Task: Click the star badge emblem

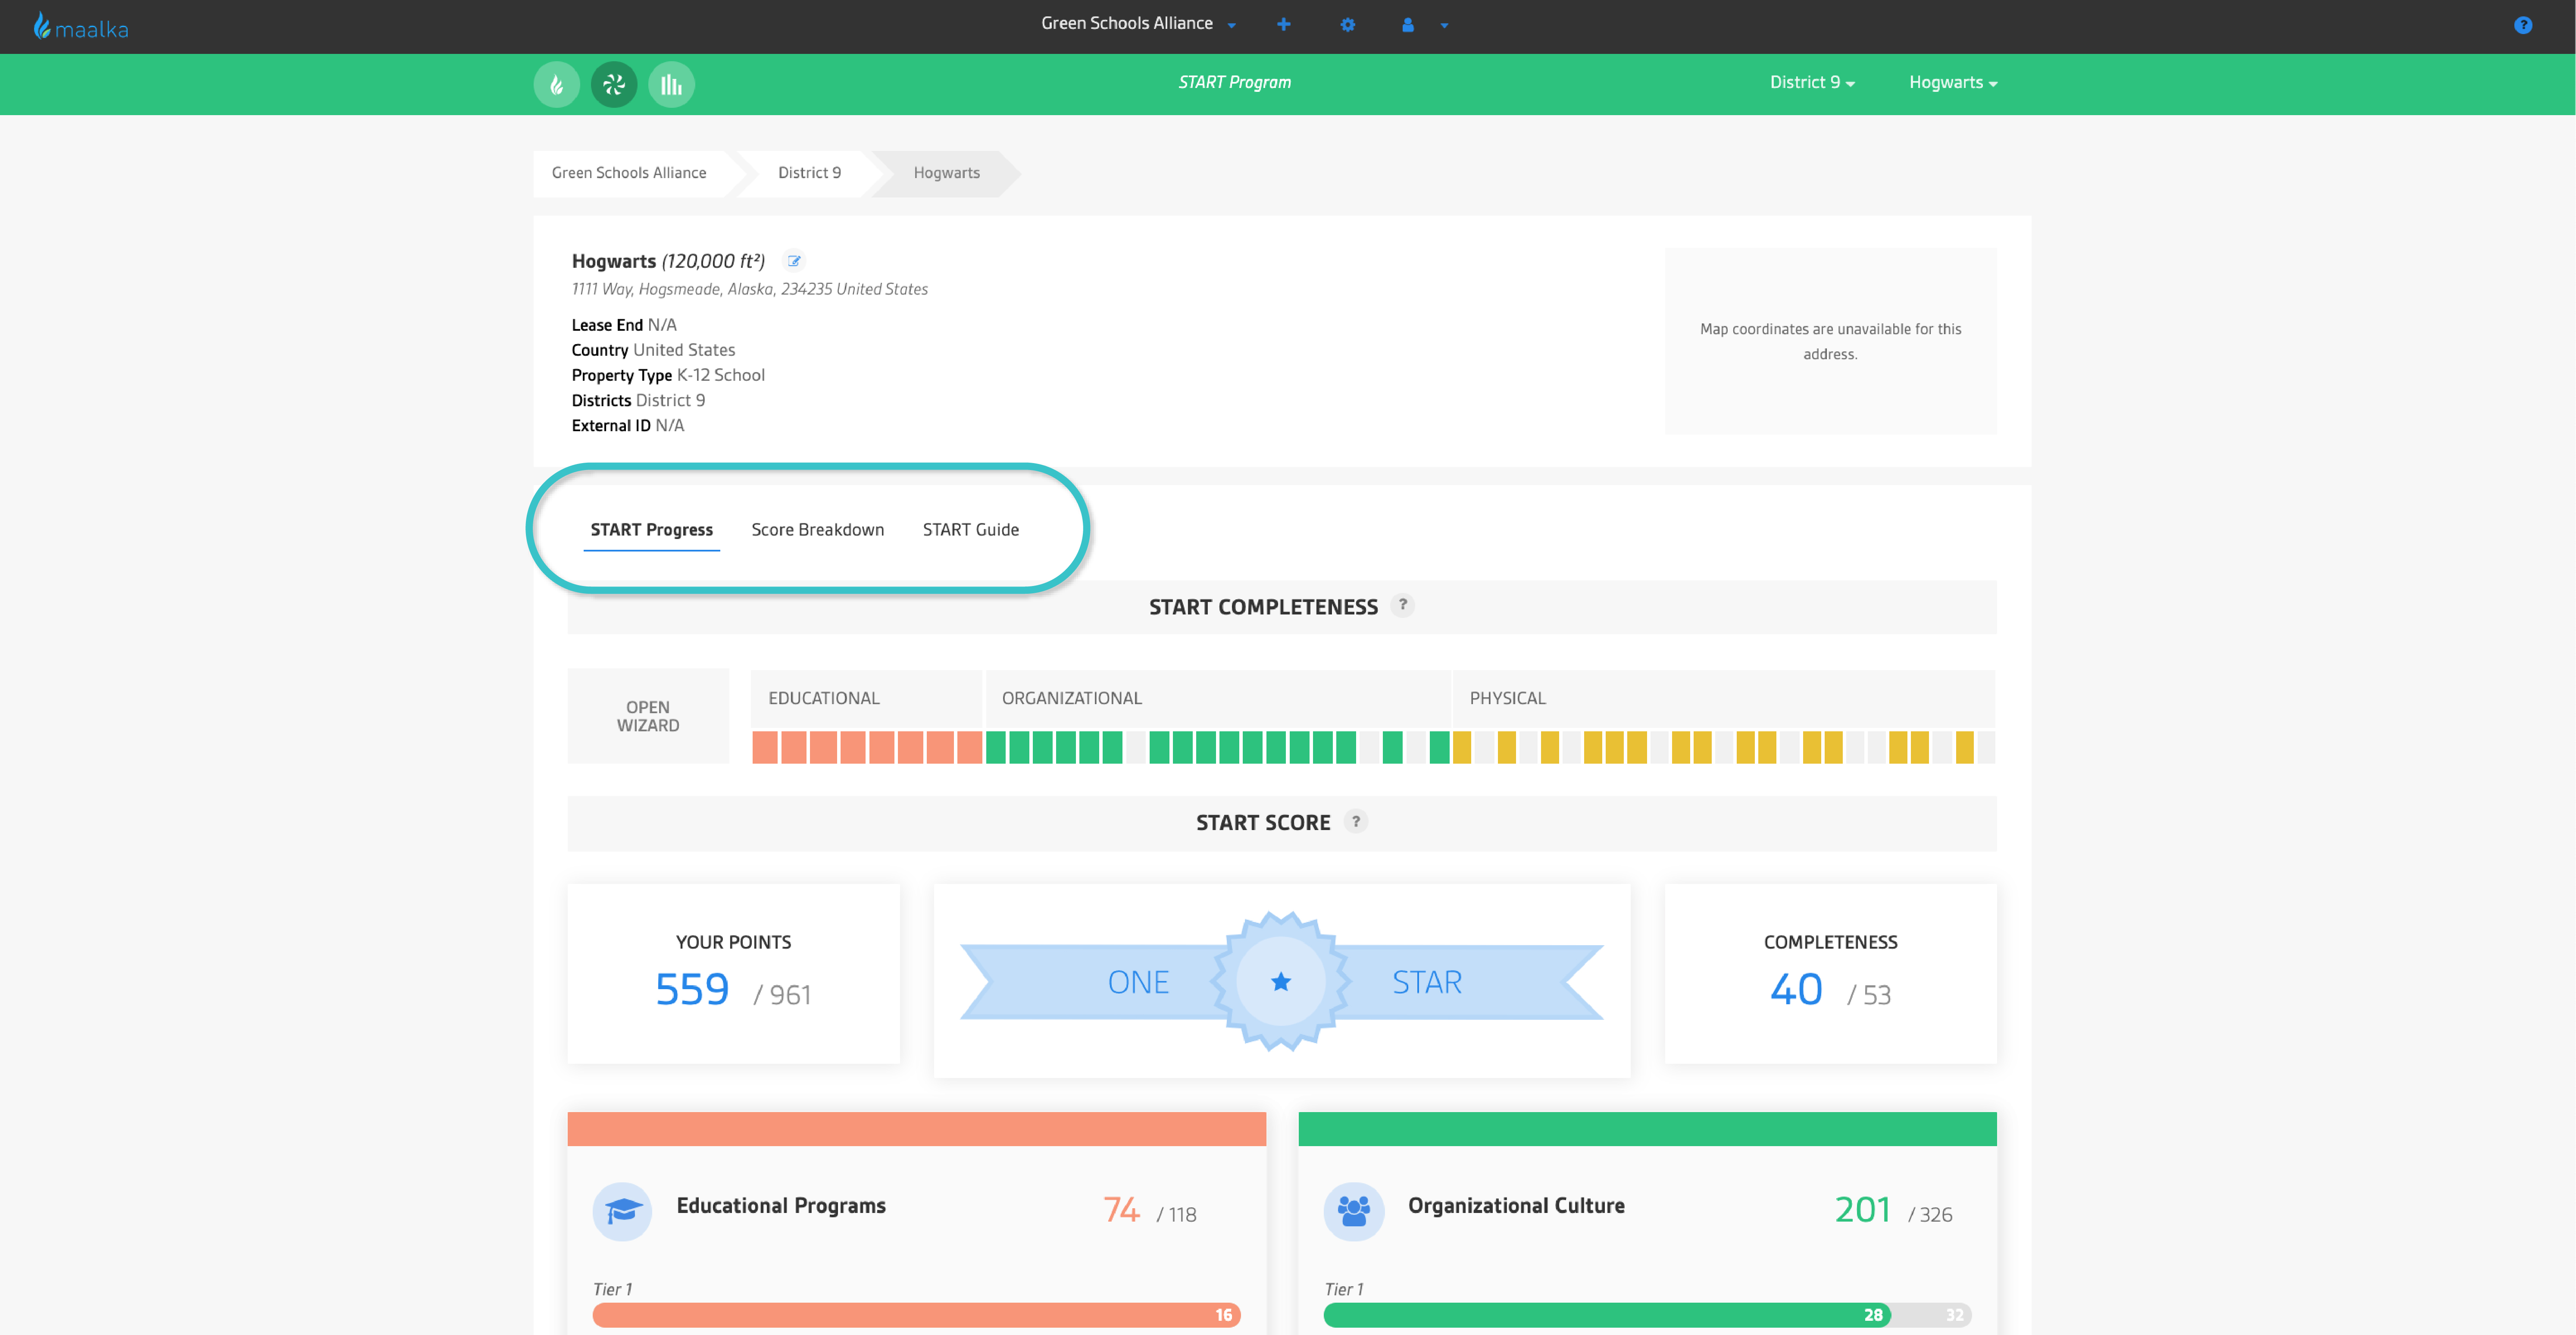Action: click(1281, 981)
